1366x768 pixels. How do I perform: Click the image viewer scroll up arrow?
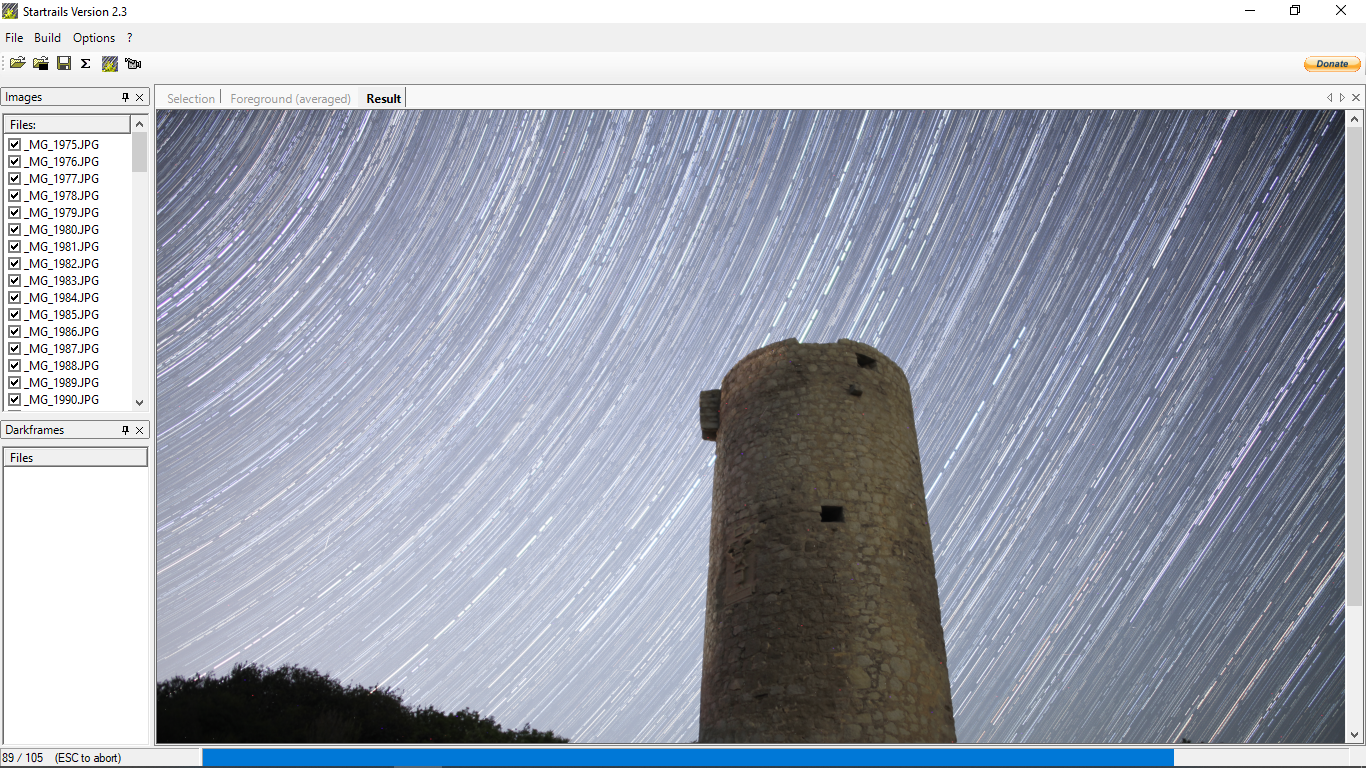(x=1355, y=118)
